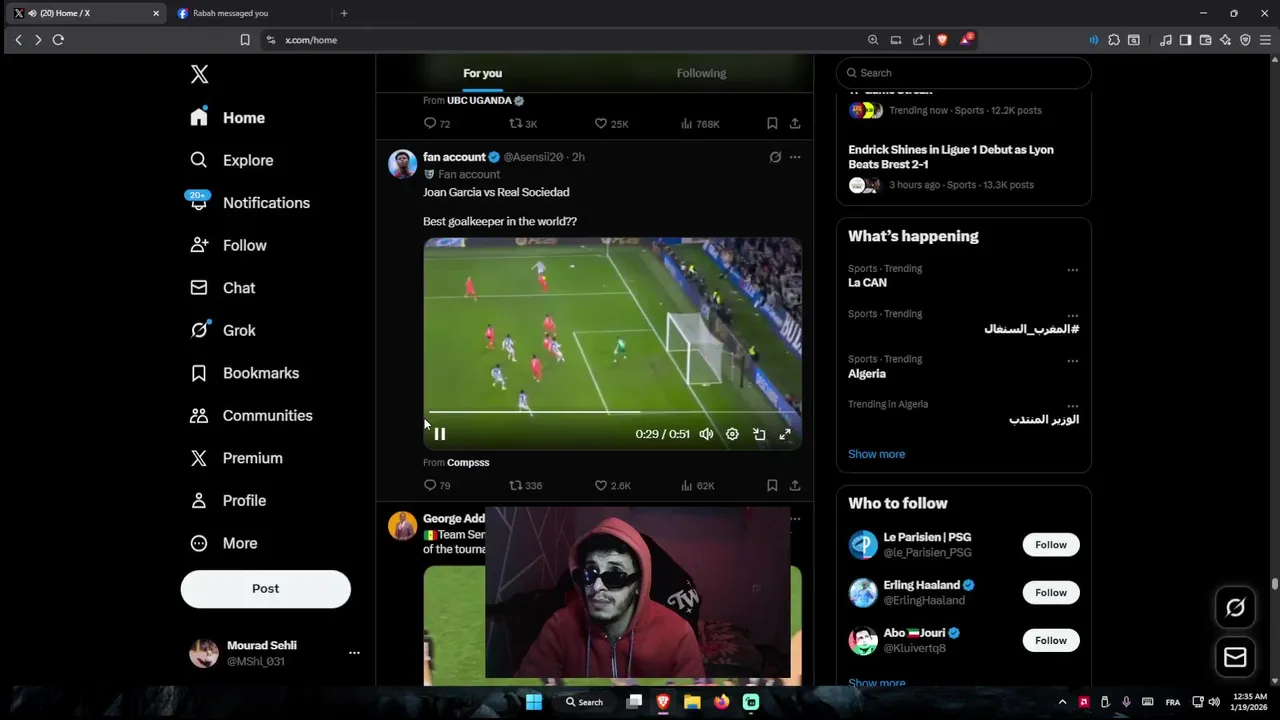Like the Joan Garcia post (2.6K likes)
The width and height of the screenshot is (1280, 720).
[612, 485]
